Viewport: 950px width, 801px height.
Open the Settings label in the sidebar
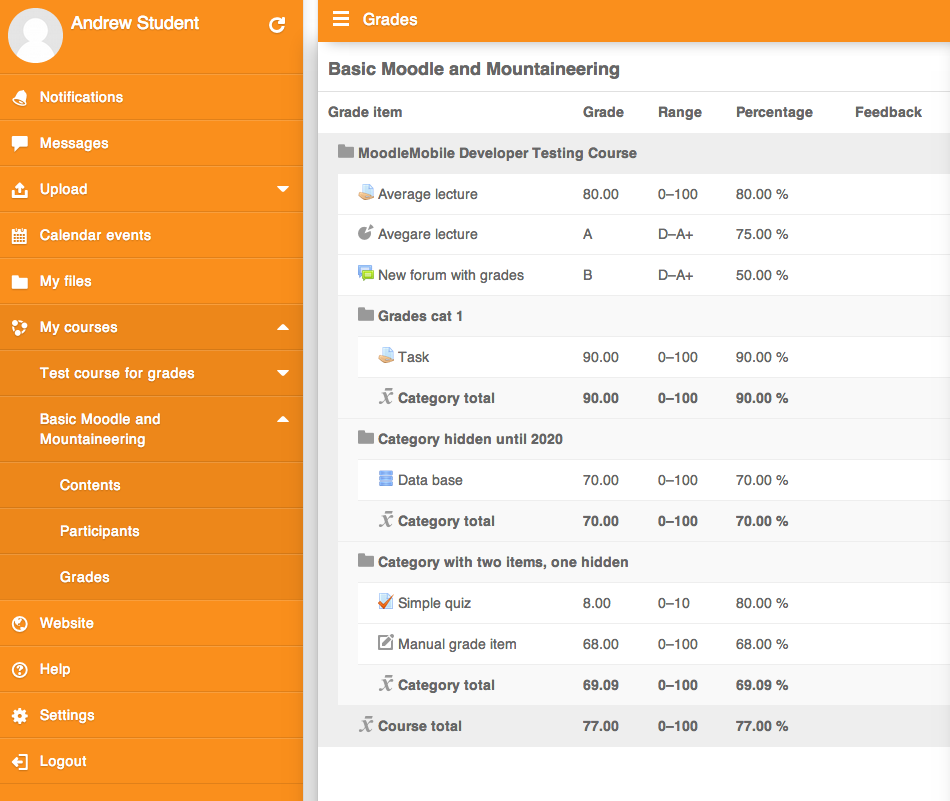(67, 716)
